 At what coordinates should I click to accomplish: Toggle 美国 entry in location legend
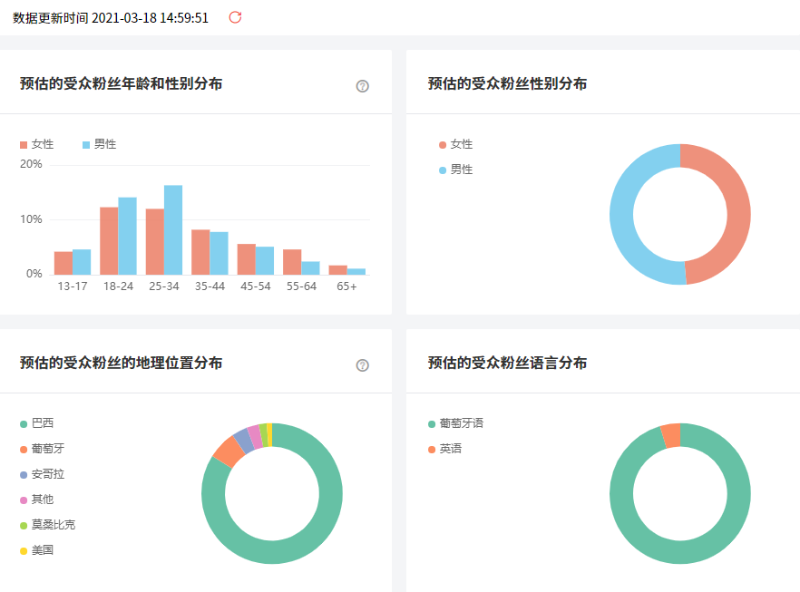coord(37,550)
